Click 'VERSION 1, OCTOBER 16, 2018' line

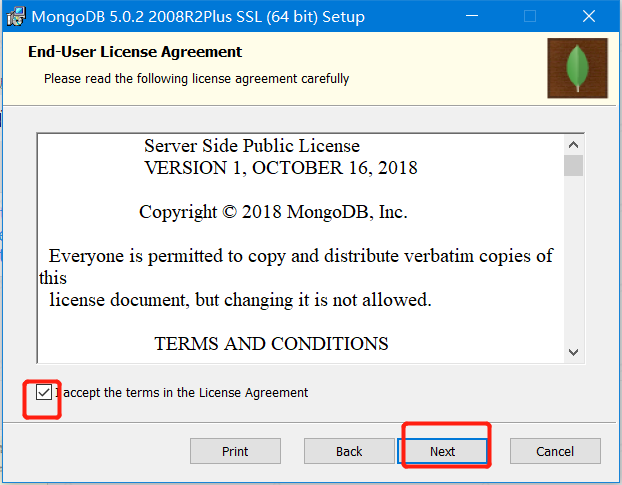point(281,168)
